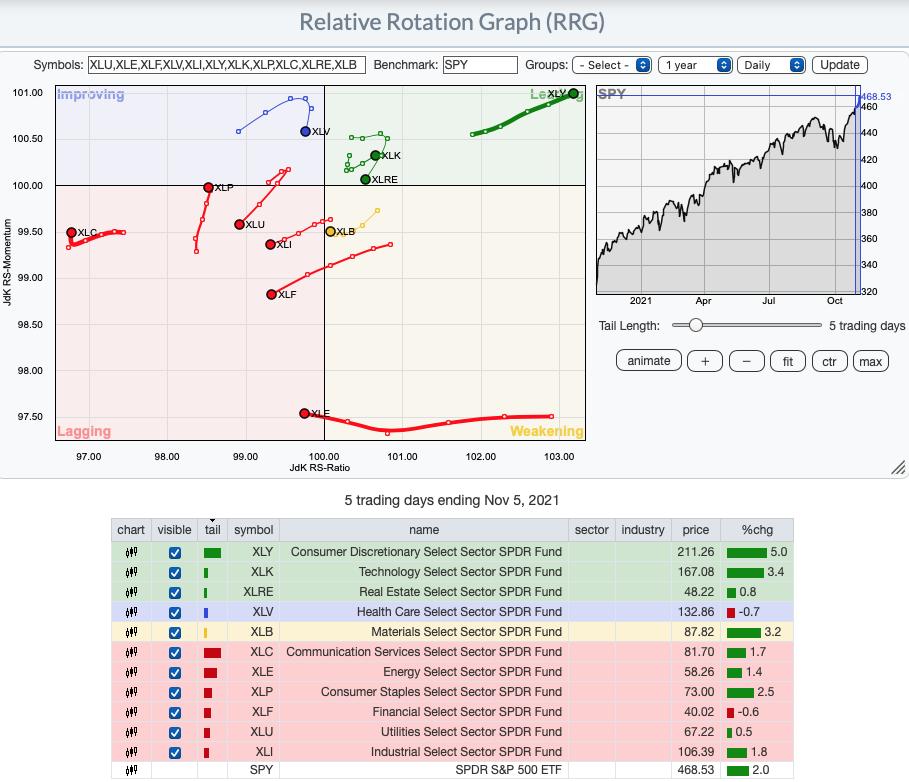The width and height of the screenshot is (909, 782).
Task: Open the chart icon for XLI row
Action: point(132,752)
